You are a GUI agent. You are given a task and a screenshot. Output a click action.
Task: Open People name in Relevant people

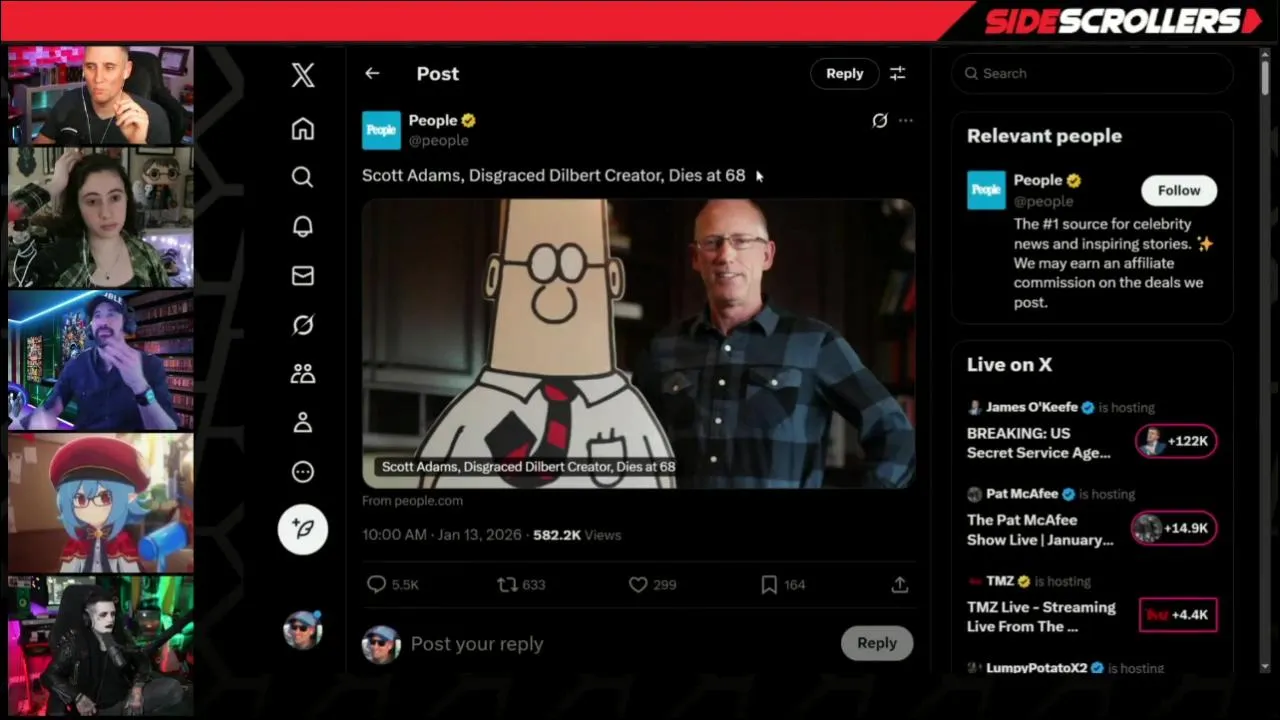[1038, 180]
